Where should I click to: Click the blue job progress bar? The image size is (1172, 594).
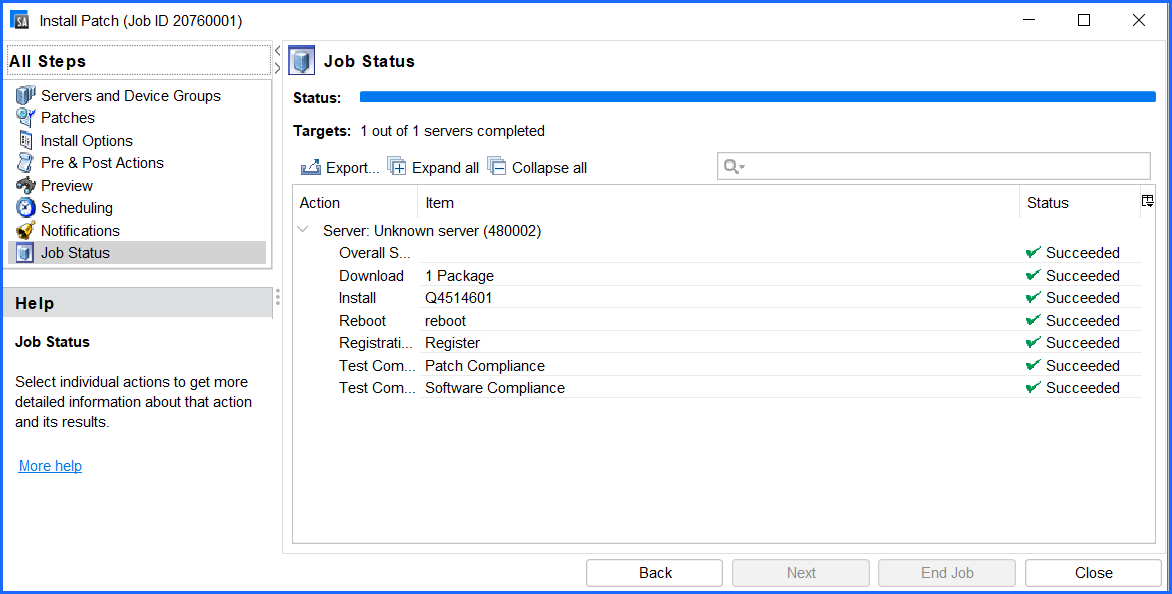757,97
